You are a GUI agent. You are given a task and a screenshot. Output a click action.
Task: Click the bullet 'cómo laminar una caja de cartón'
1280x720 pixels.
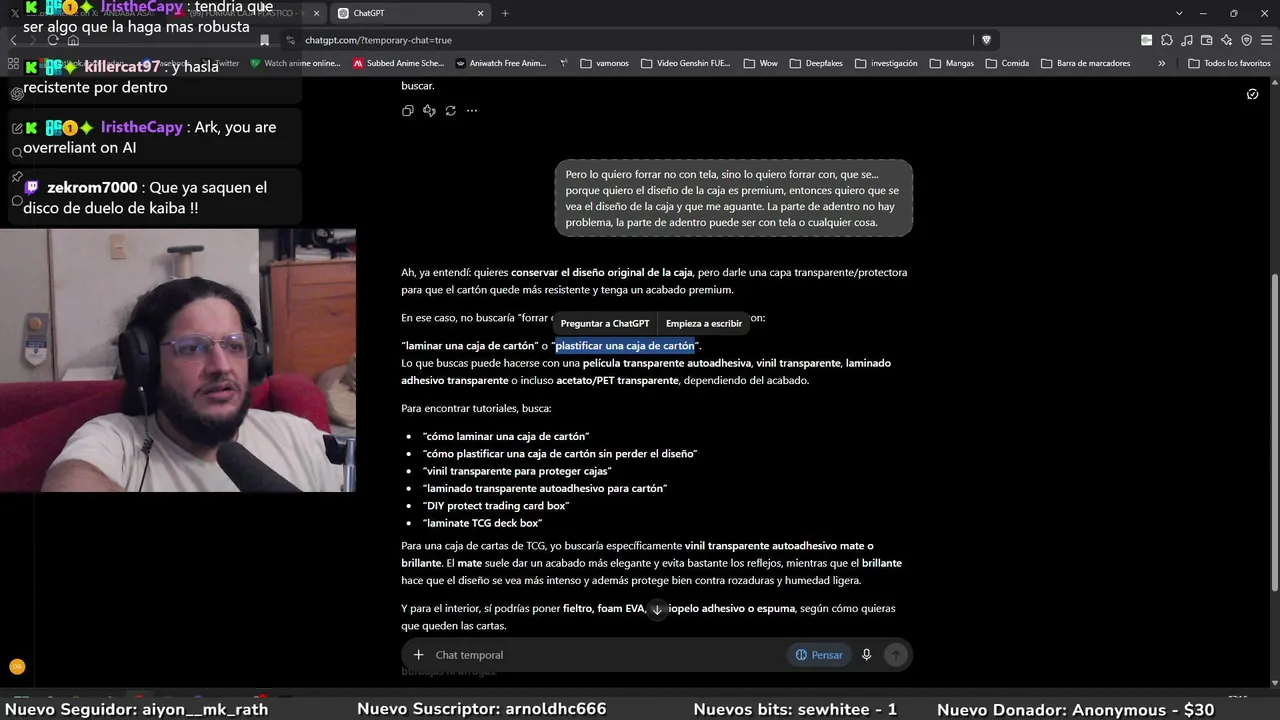506,436
